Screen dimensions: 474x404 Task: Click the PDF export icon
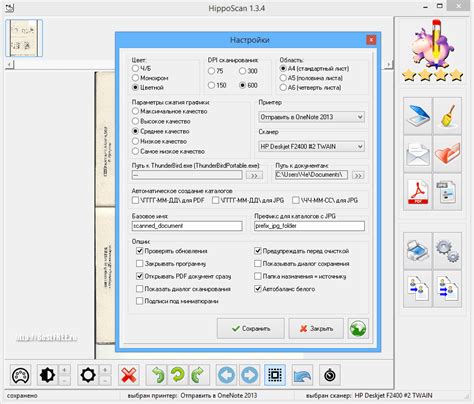(x=418, y=192)
